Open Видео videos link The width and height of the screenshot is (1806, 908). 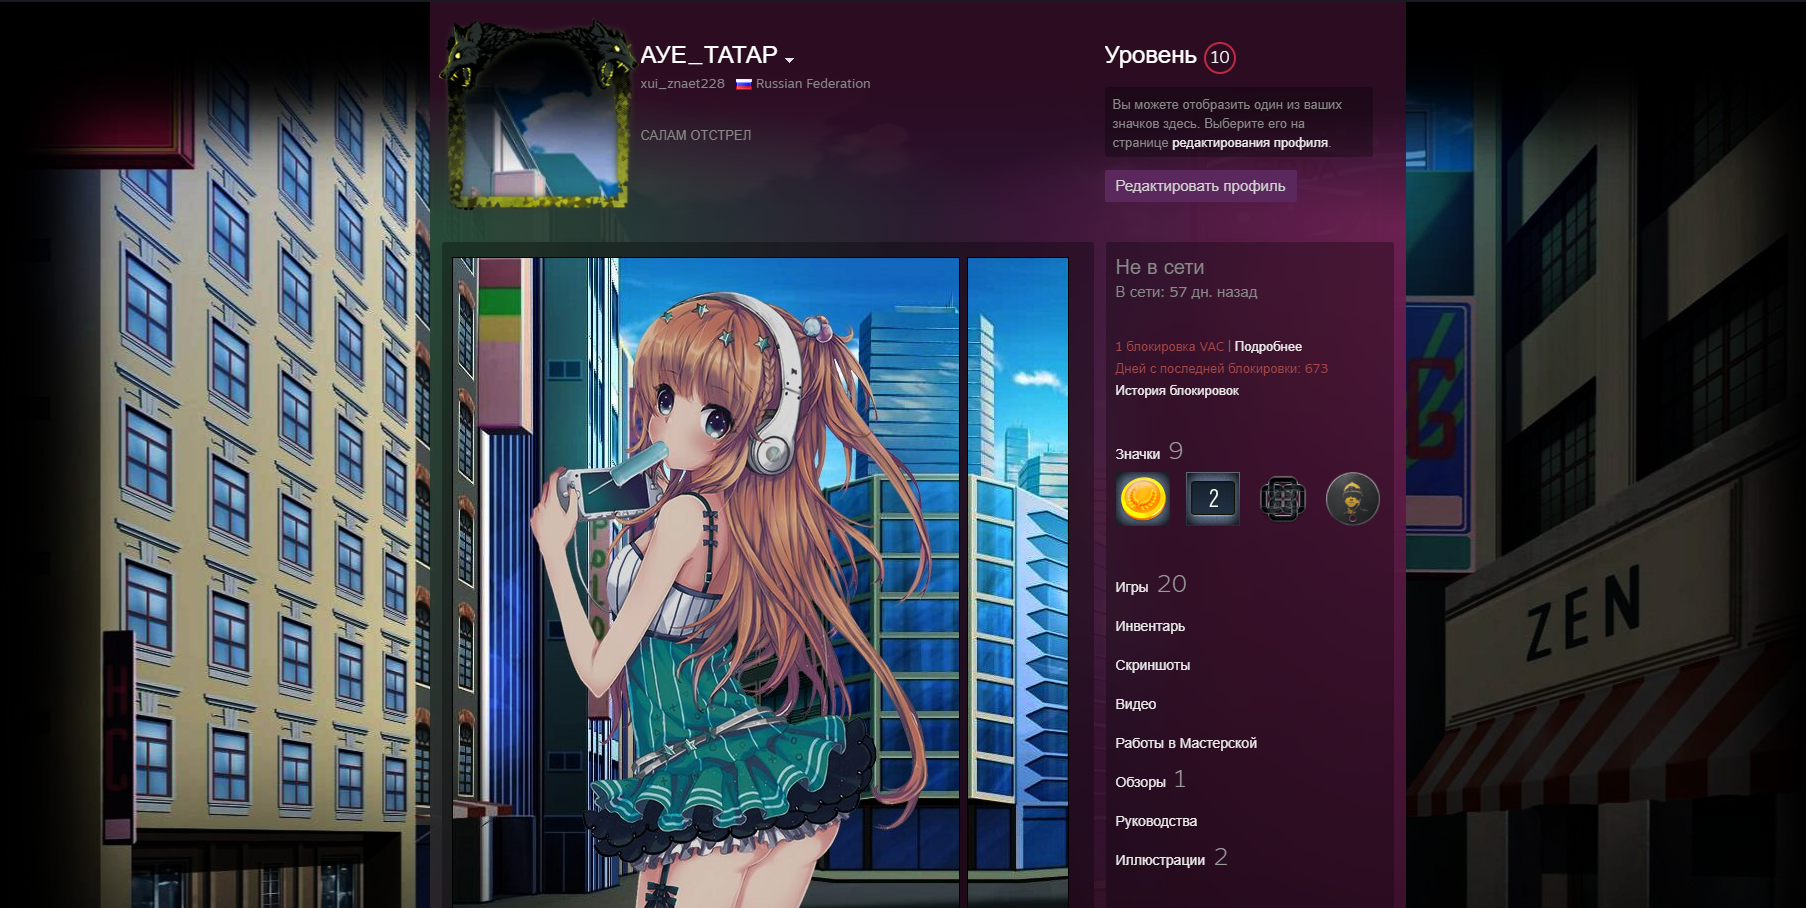[x=1135, y=704]
